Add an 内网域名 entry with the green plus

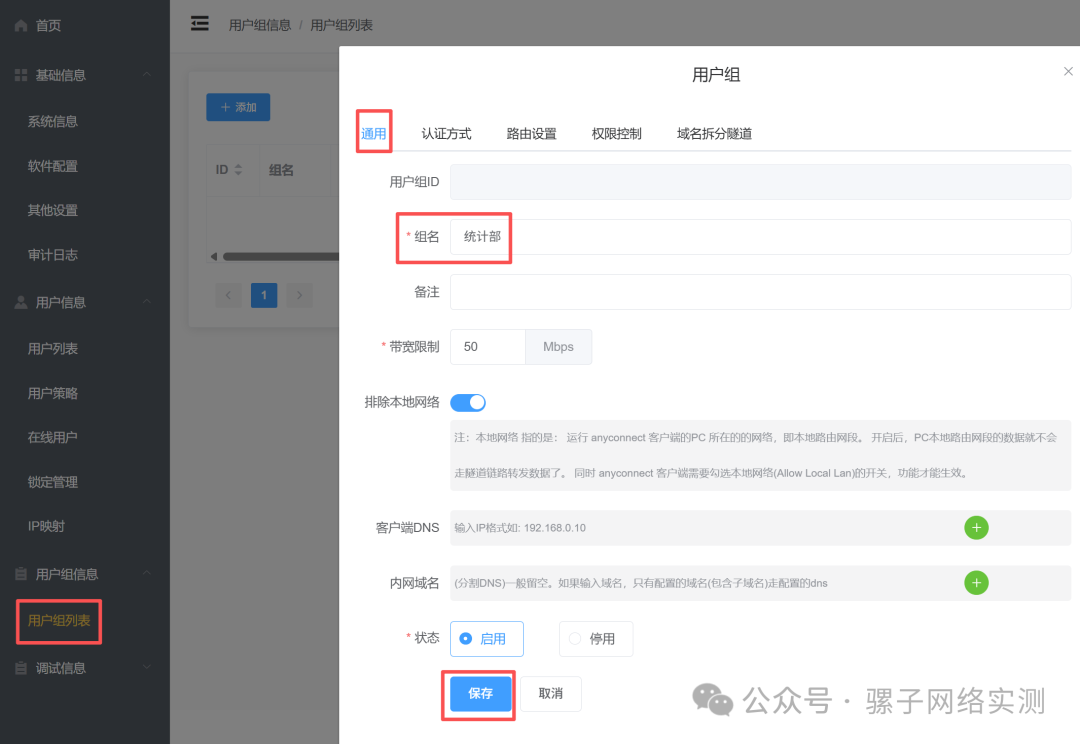[x=976, y=583]
